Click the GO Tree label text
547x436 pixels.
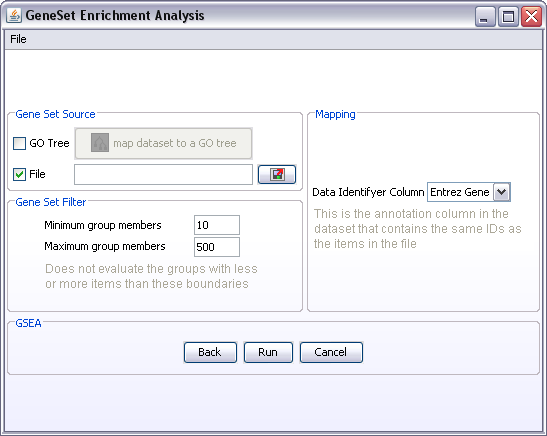(49, 143)
